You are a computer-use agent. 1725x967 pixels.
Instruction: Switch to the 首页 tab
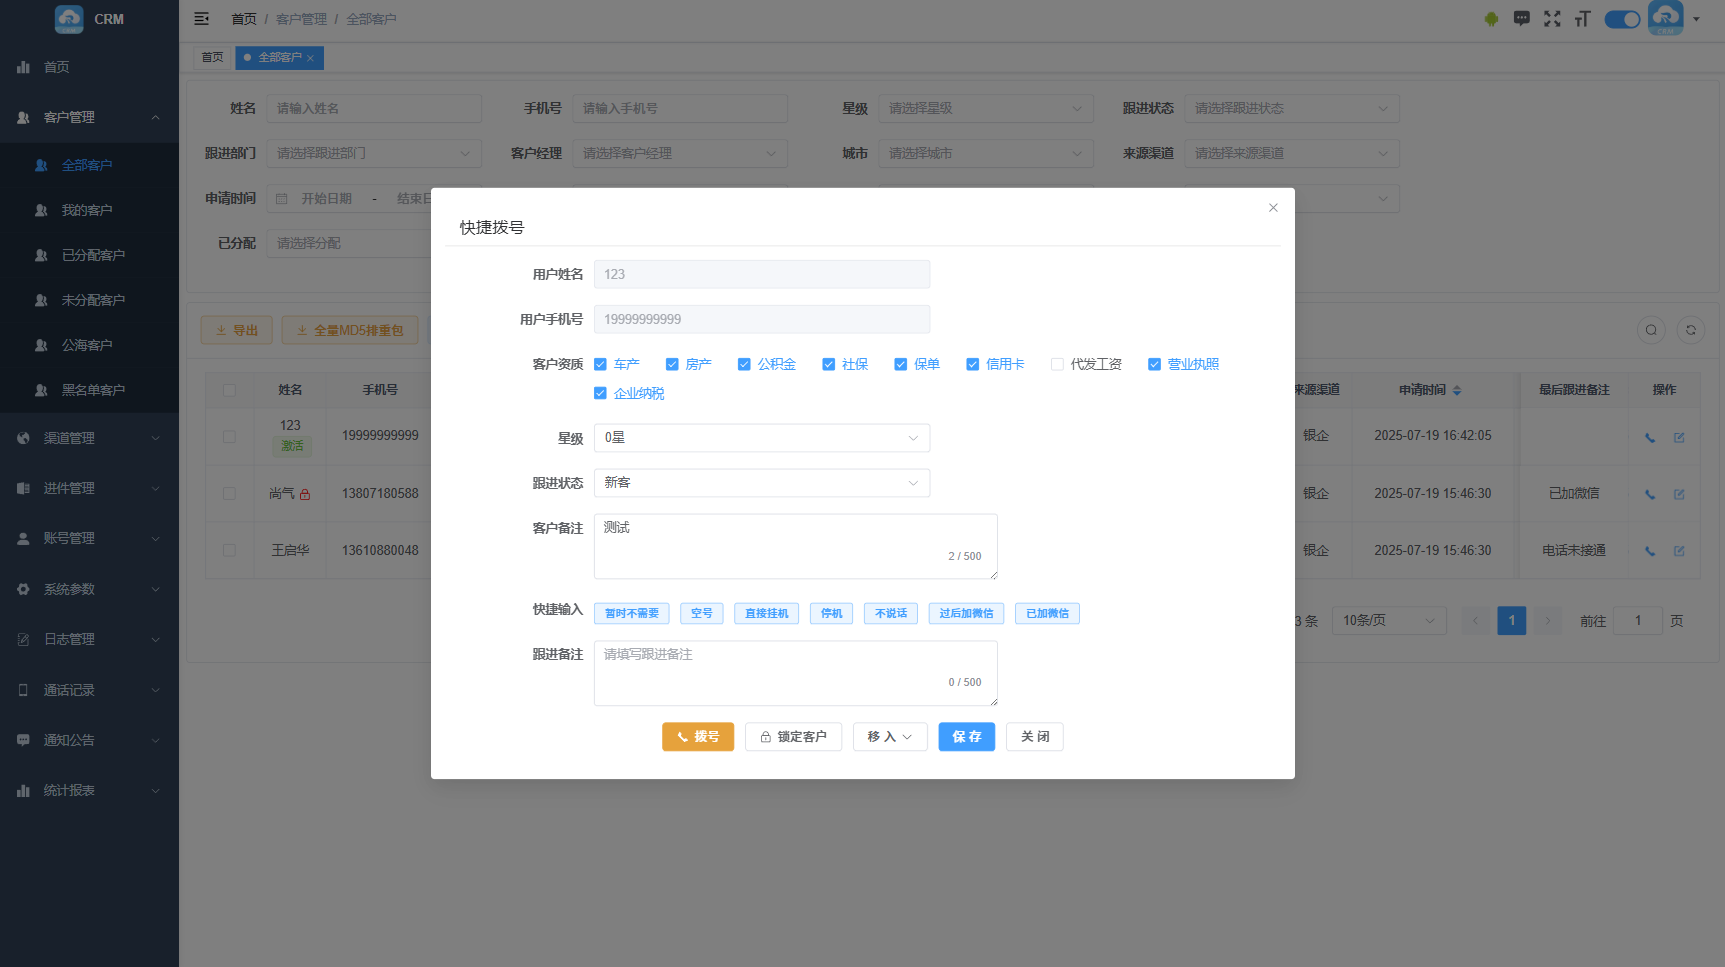[212, 58]
